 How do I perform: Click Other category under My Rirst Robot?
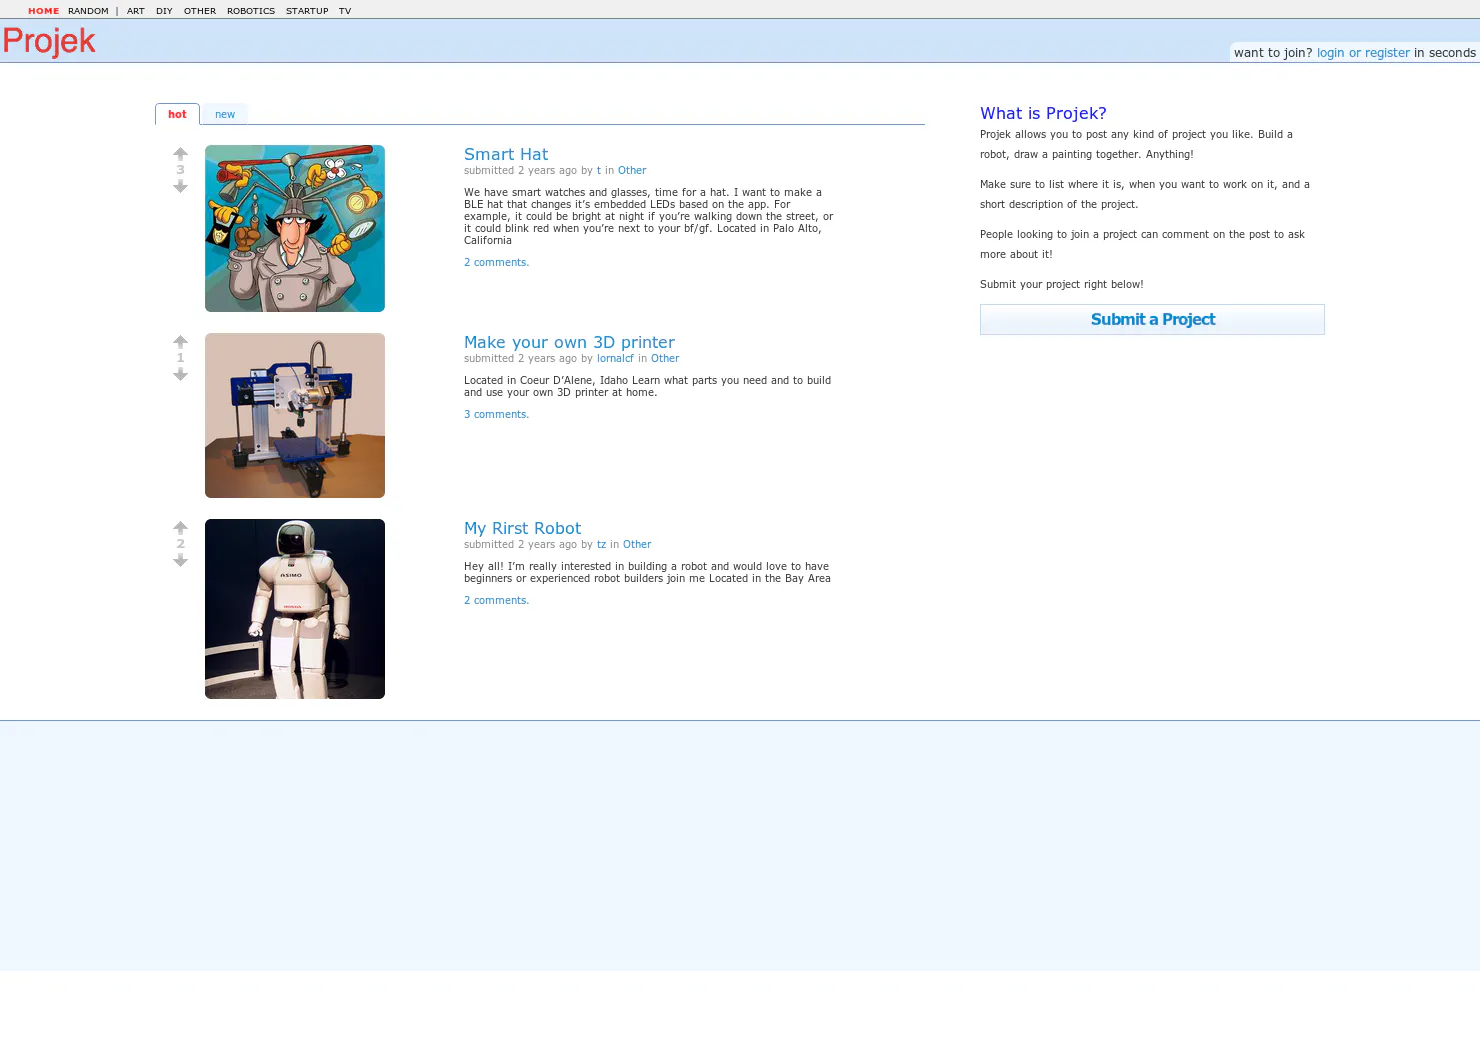tap(637, 545)
